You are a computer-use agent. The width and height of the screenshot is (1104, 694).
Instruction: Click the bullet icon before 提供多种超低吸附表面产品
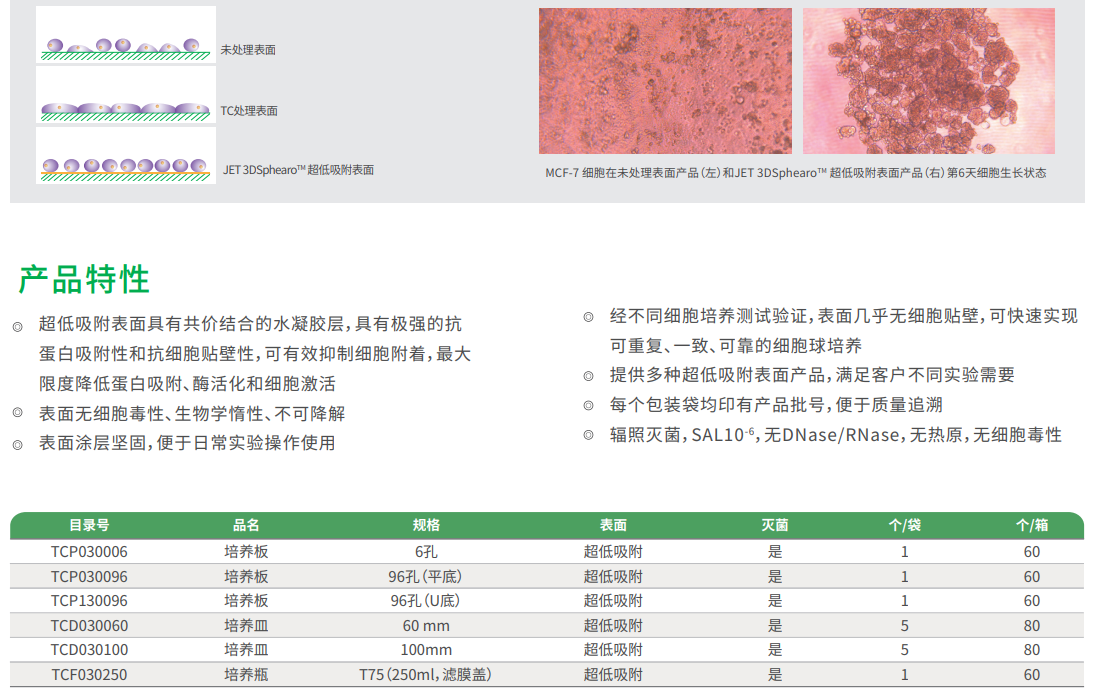click(x=589, y=376)
